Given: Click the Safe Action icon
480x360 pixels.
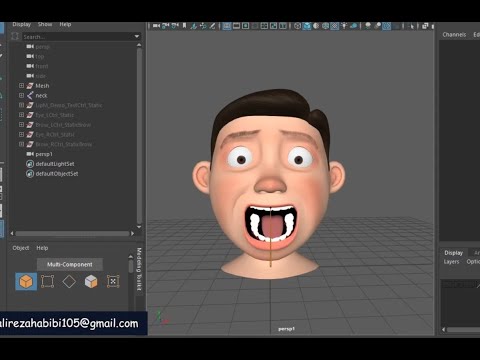Looking at the screenshot, I should click(x=273, y=26).
